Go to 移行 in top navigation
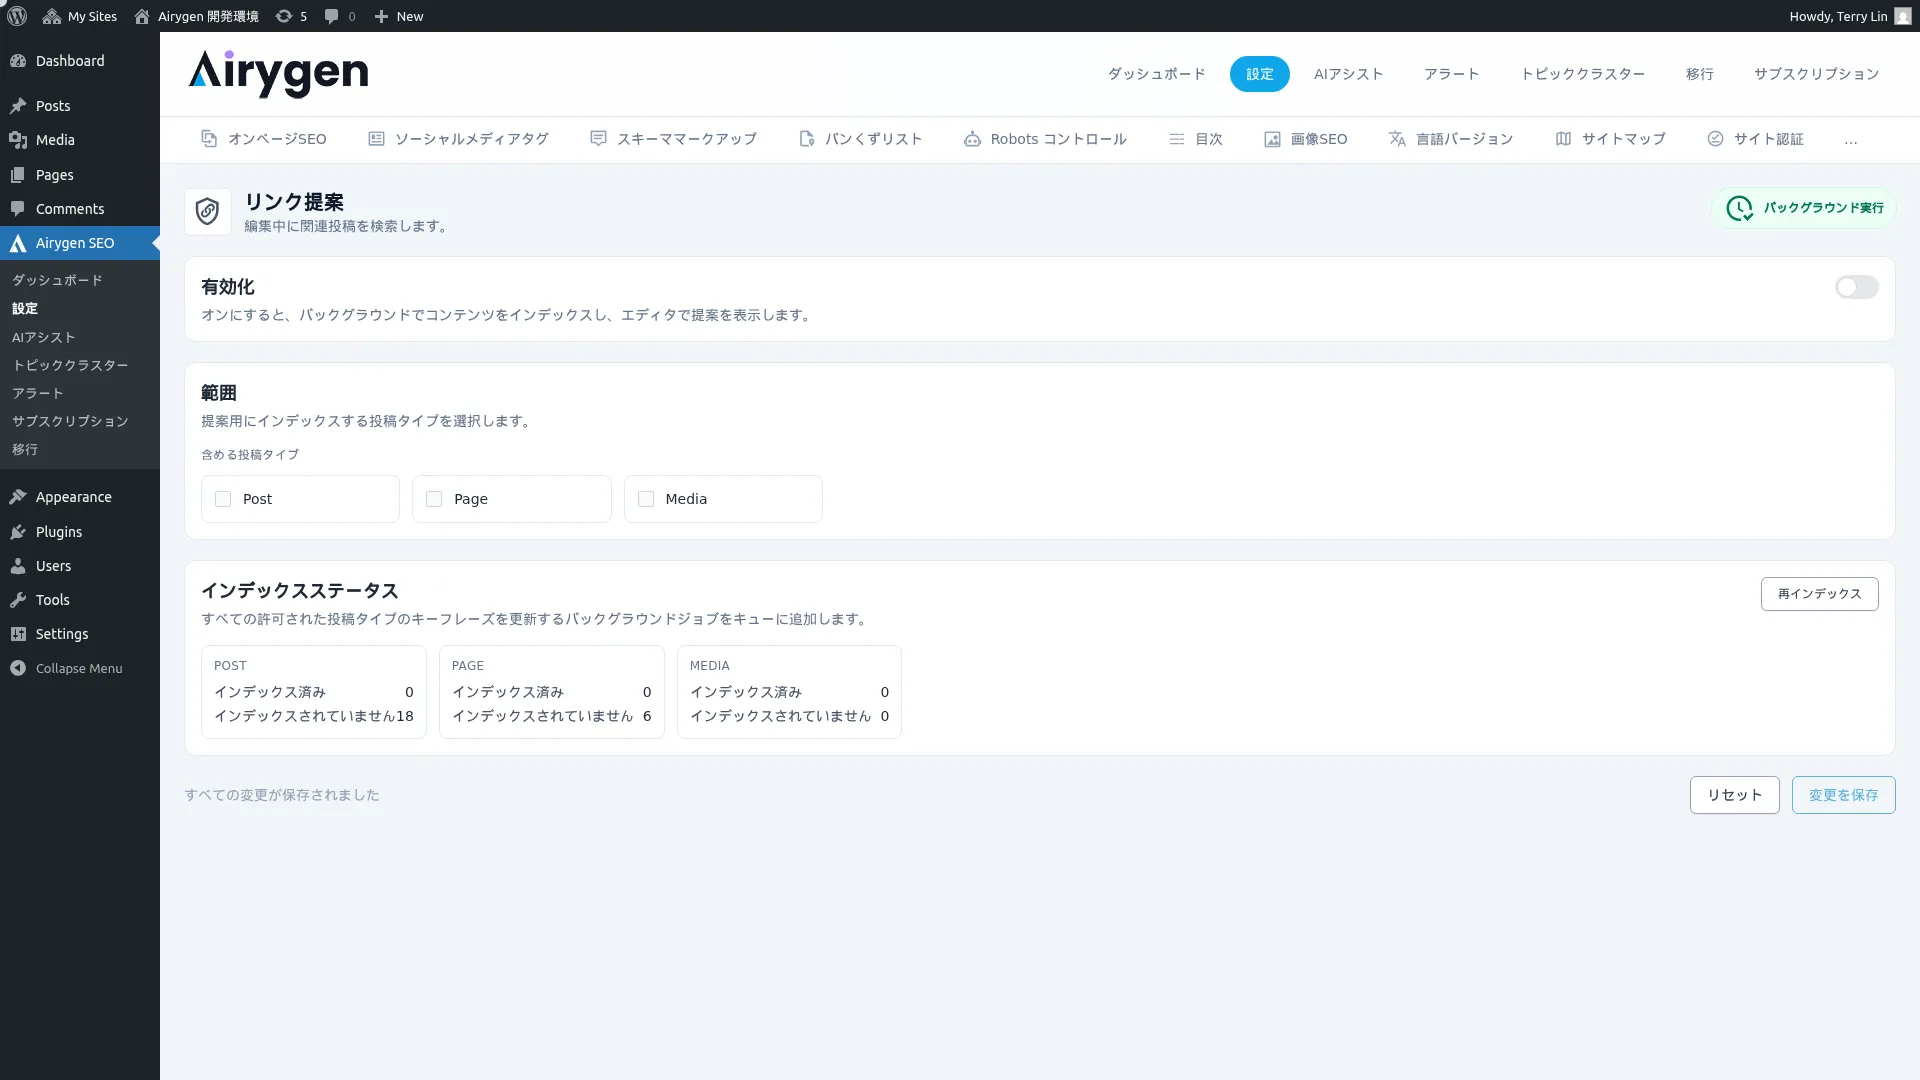The image size is (1920, 1080). coord(1699,74)
